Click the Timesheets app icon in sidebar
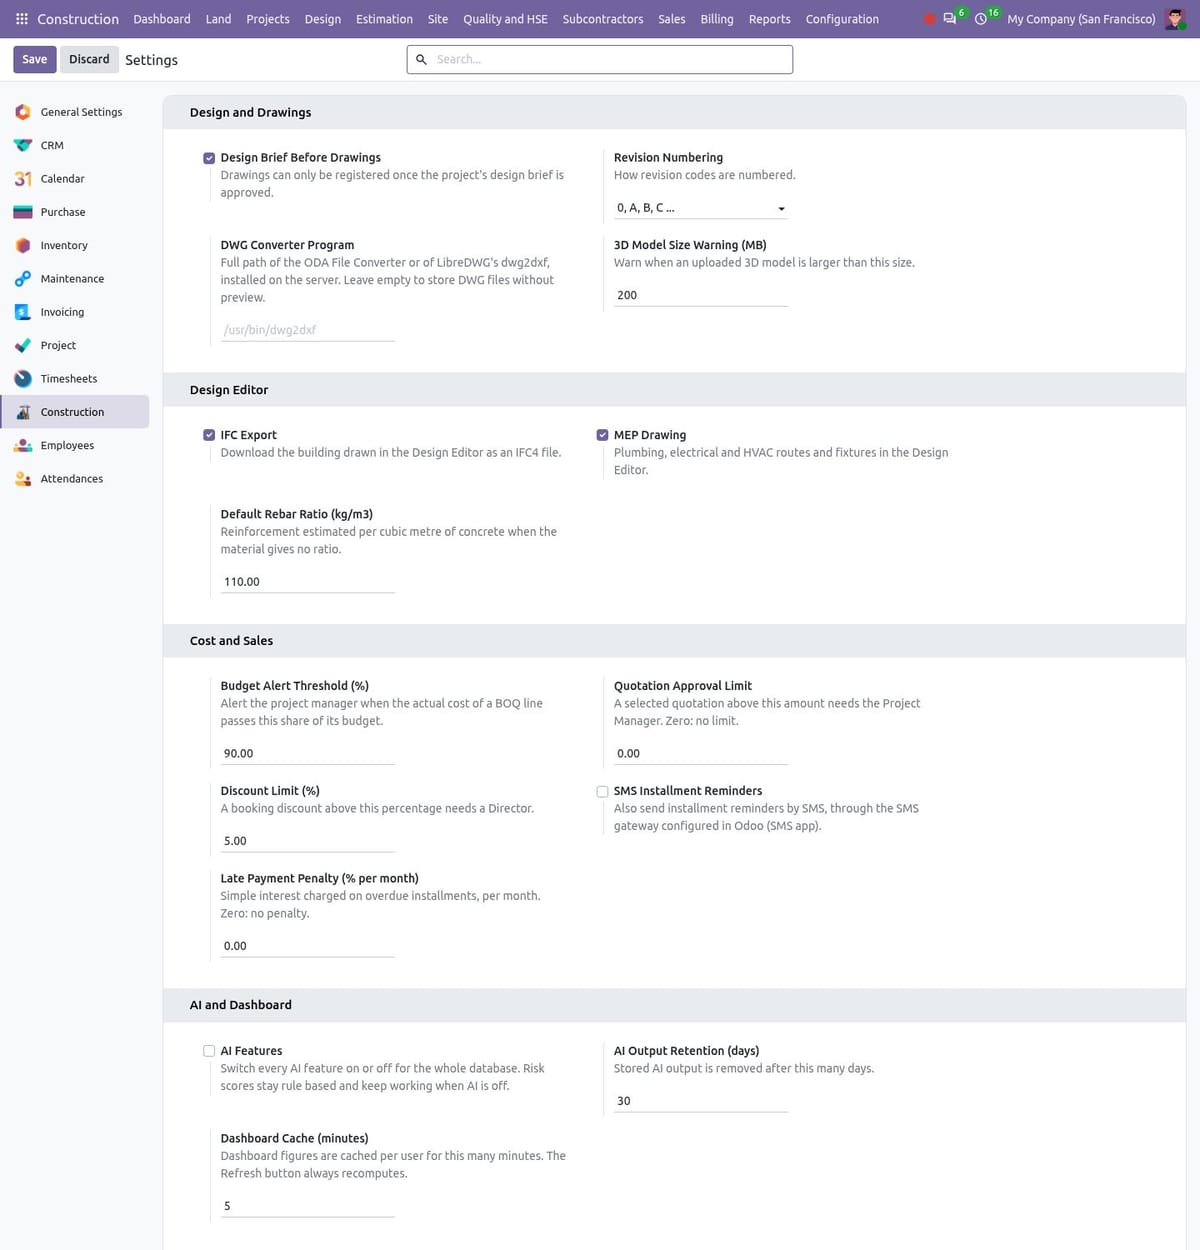This screenshot has width=1200, height=1250. click(x=23, y=379)
